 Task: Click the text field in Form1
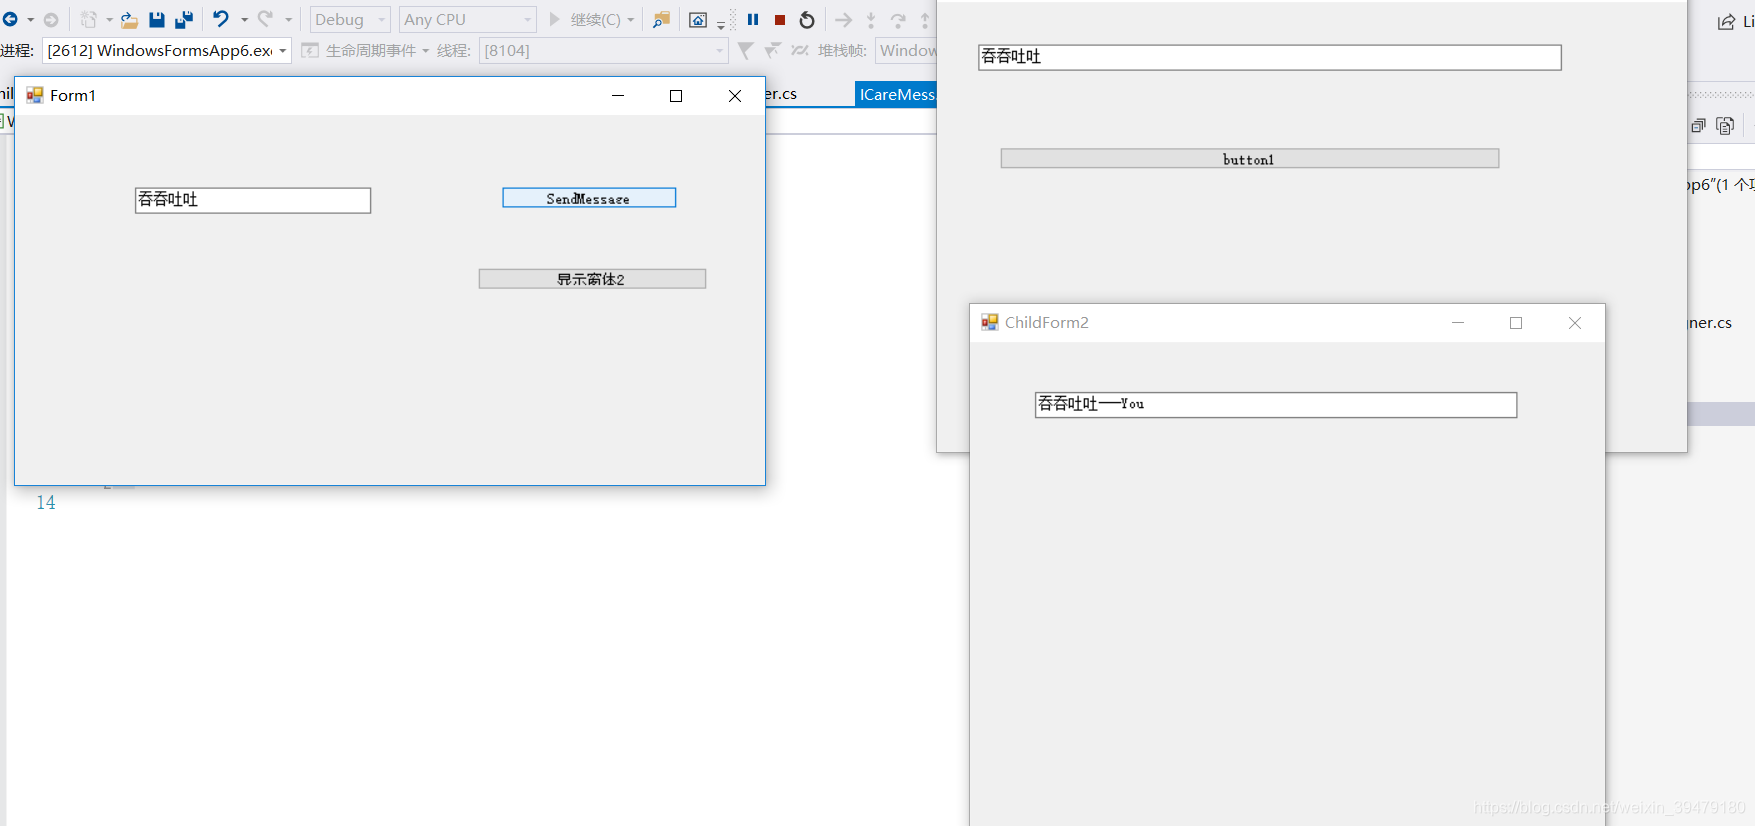pos(253,200)
